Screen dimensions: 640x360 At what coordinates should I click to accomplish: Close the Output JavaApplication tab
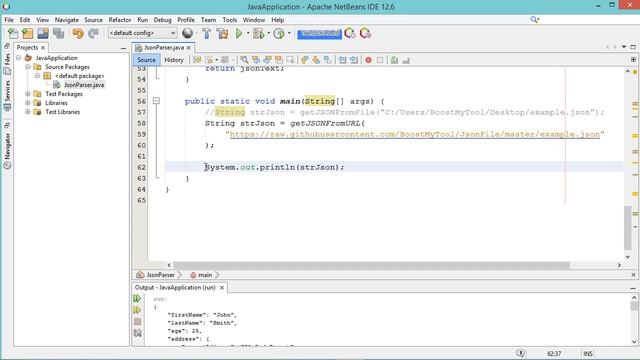click(x=222, y=288)
